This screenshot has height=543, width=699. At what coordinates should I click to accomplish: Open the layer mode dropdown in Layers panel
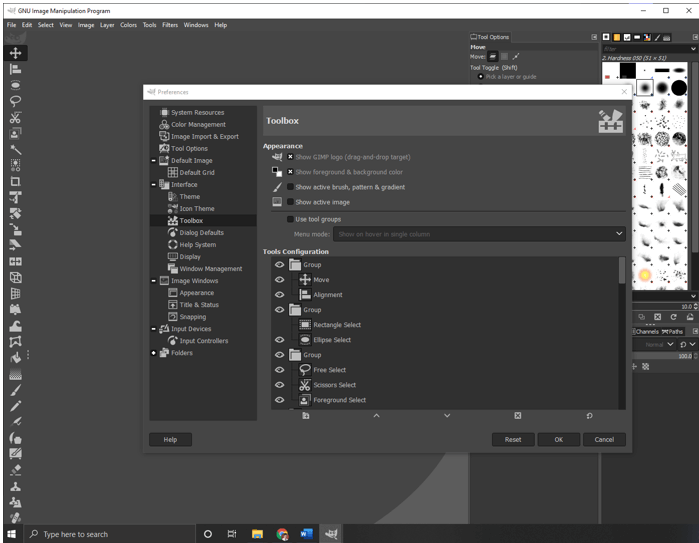(x=654, y=344)
